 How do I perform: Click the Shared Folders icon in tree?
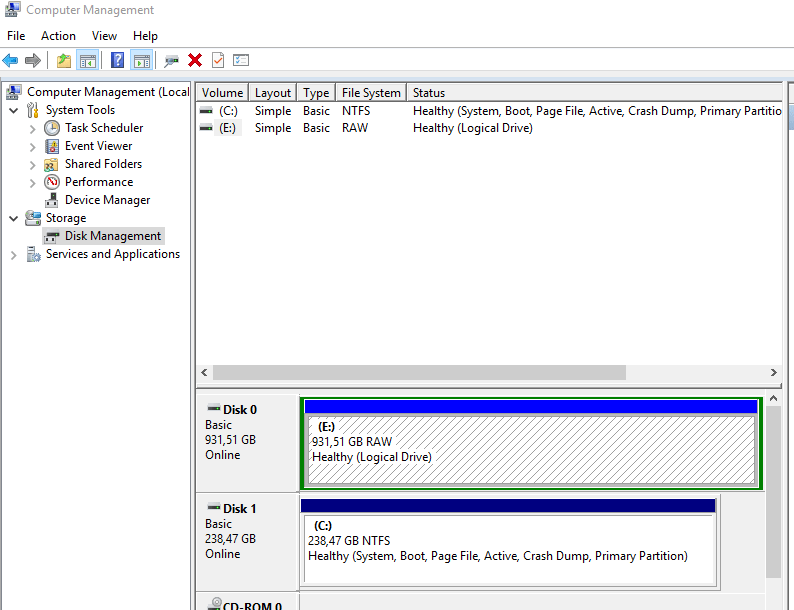[x=51, y=165]
